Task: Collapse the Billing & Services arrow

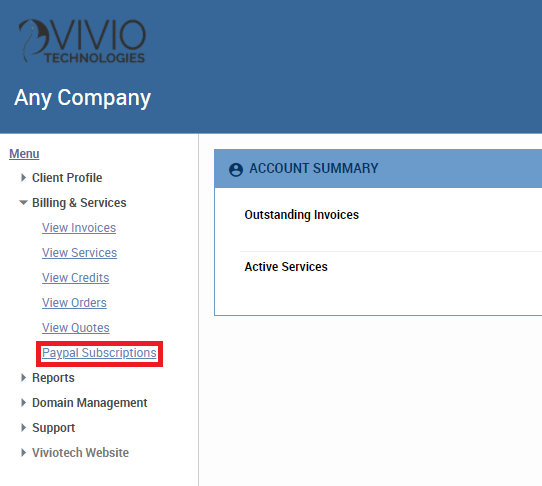Action: coord(23,203)
